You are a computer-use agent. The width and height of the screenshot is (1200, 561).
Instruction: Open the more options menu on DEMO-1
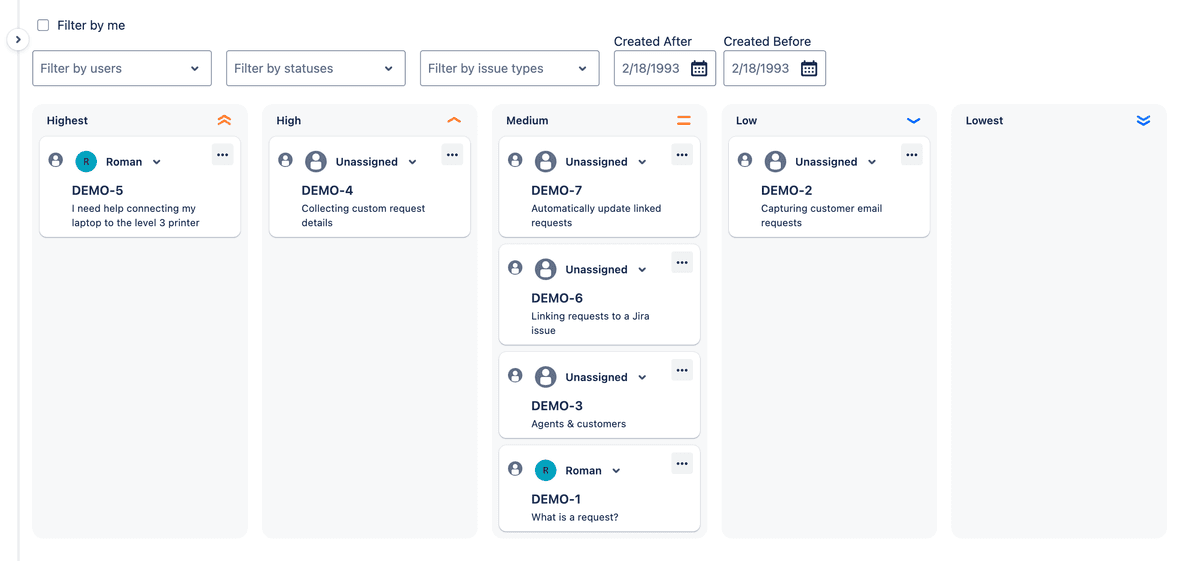pyautogui.click(x=682, y=463)
